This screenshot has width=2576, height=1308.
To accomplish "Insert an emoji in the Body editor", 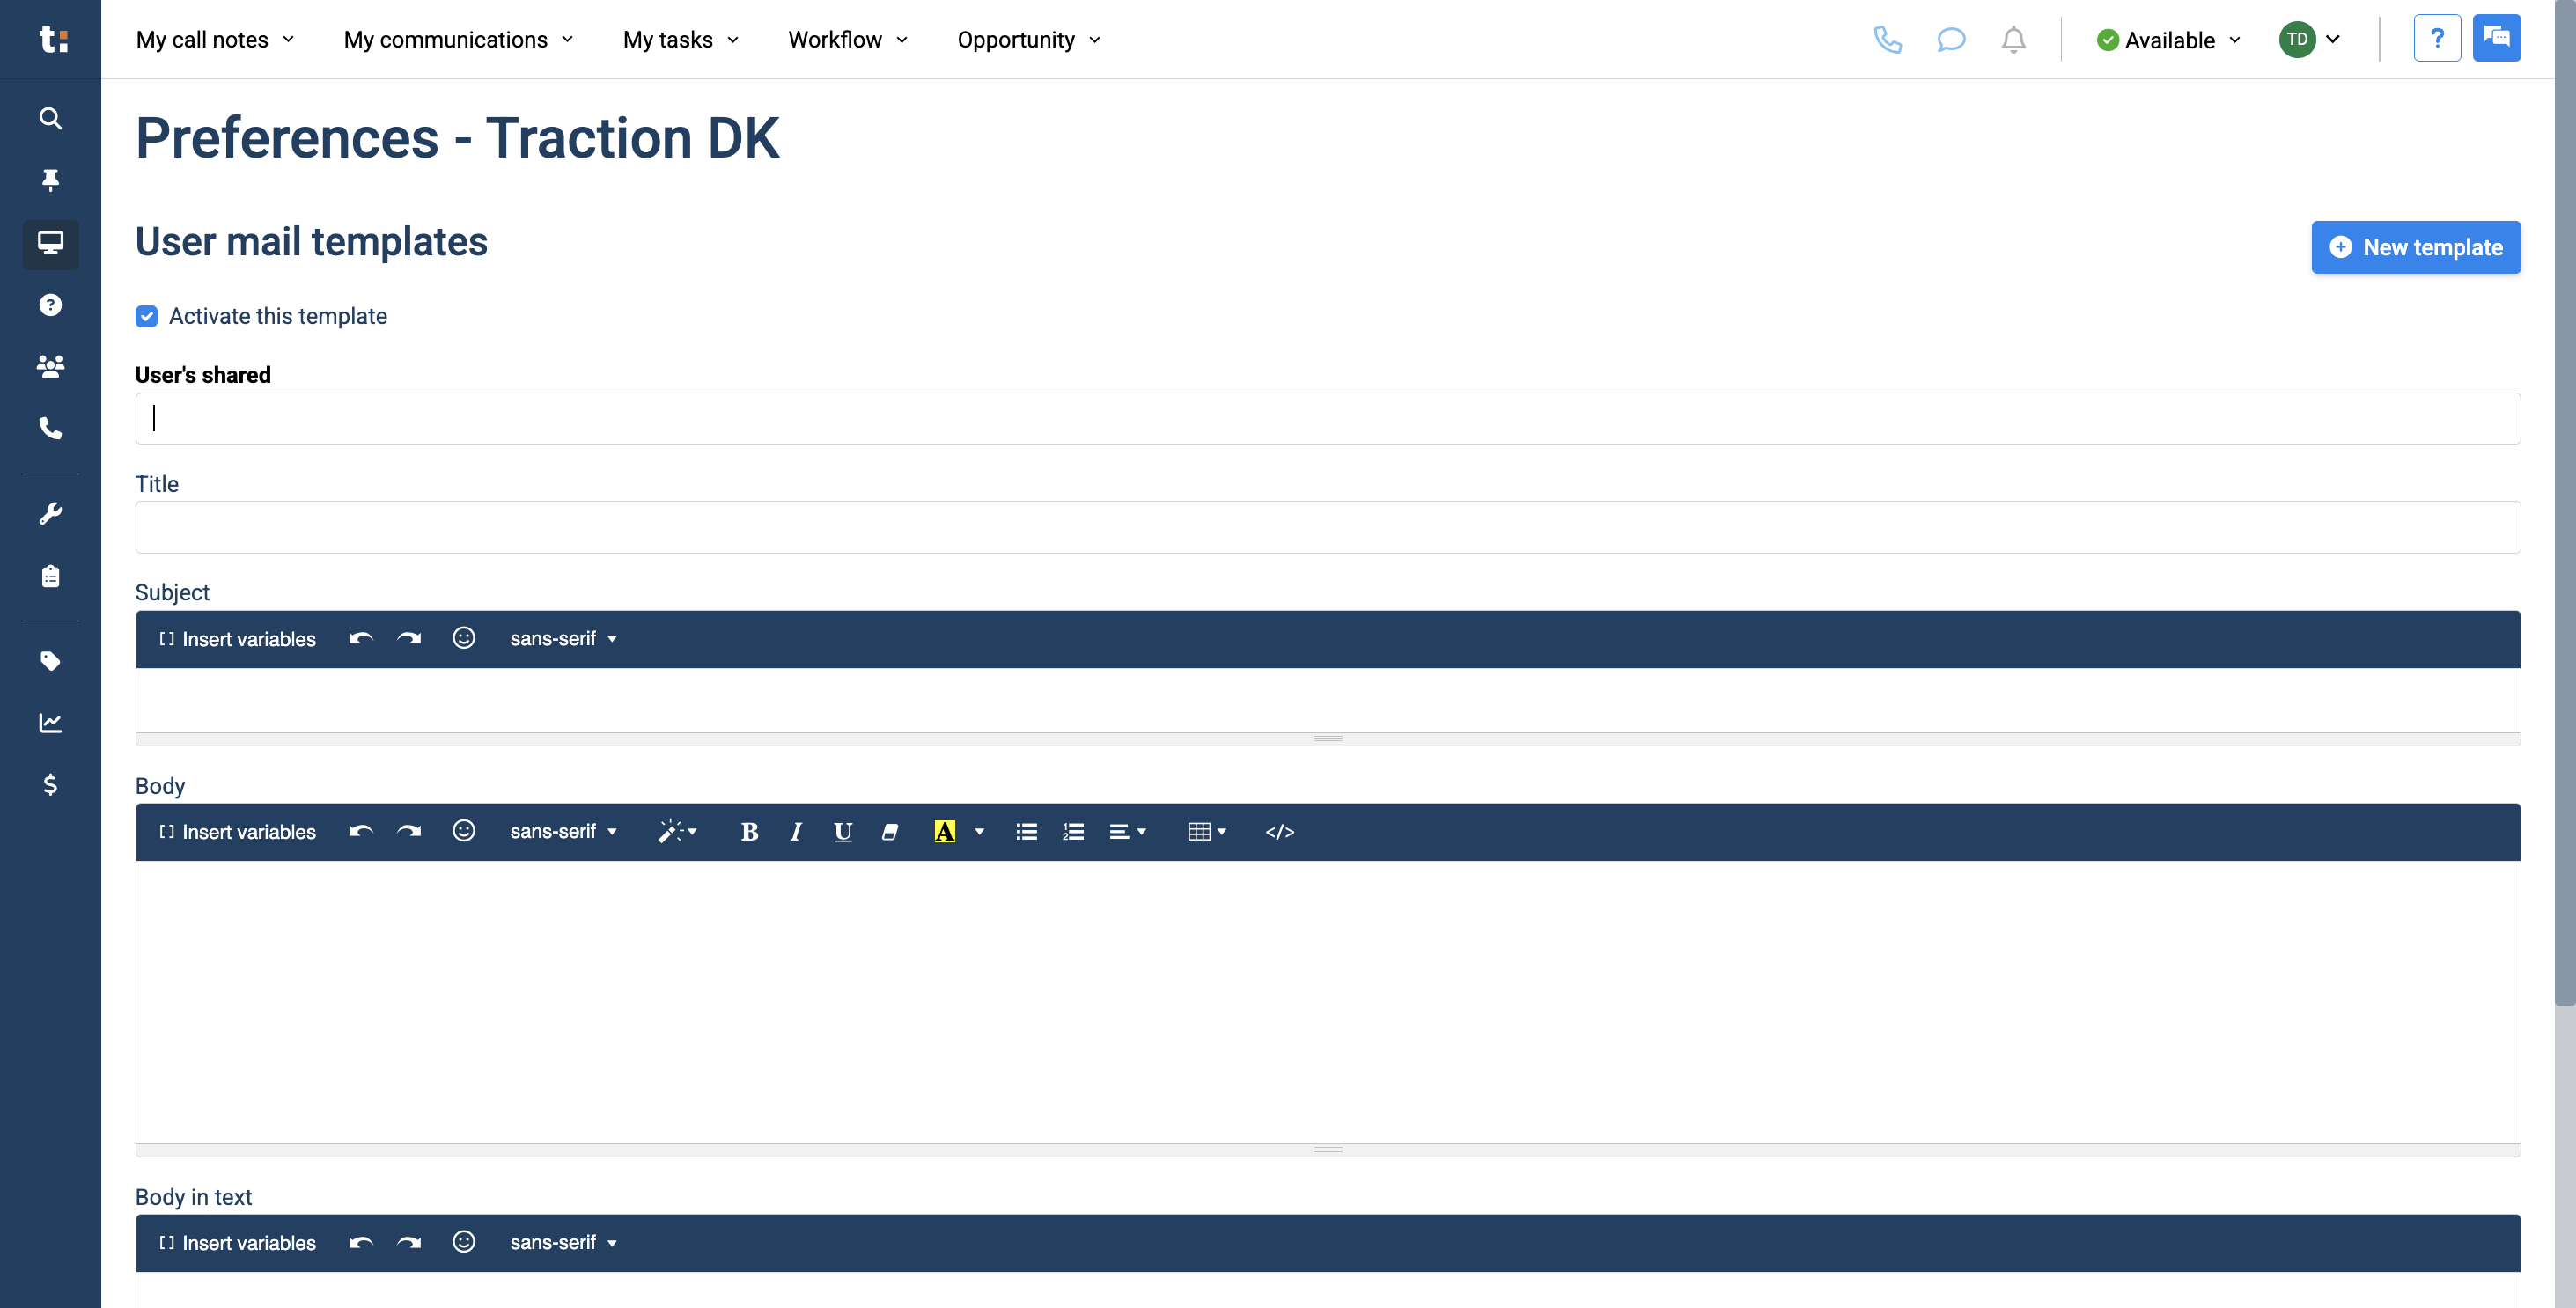I will pos(464,831).
